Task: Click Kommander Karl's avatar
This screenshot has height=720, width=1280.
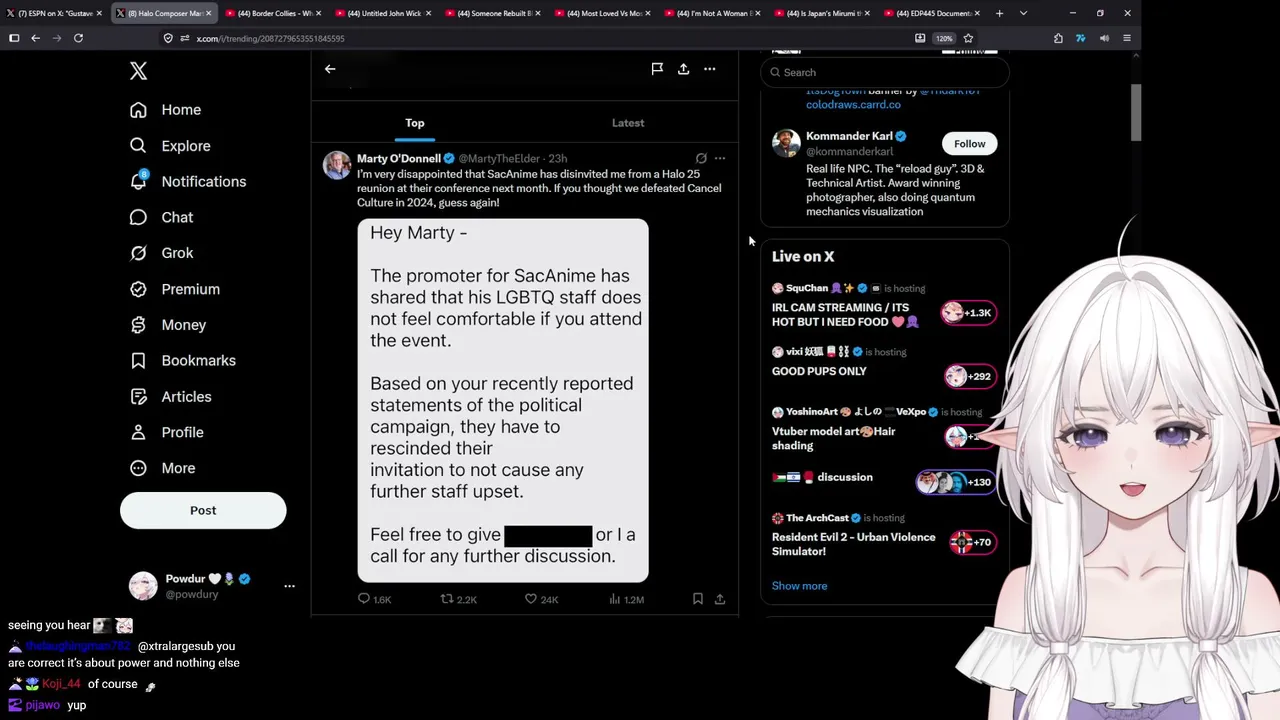Action: point(786,143)
